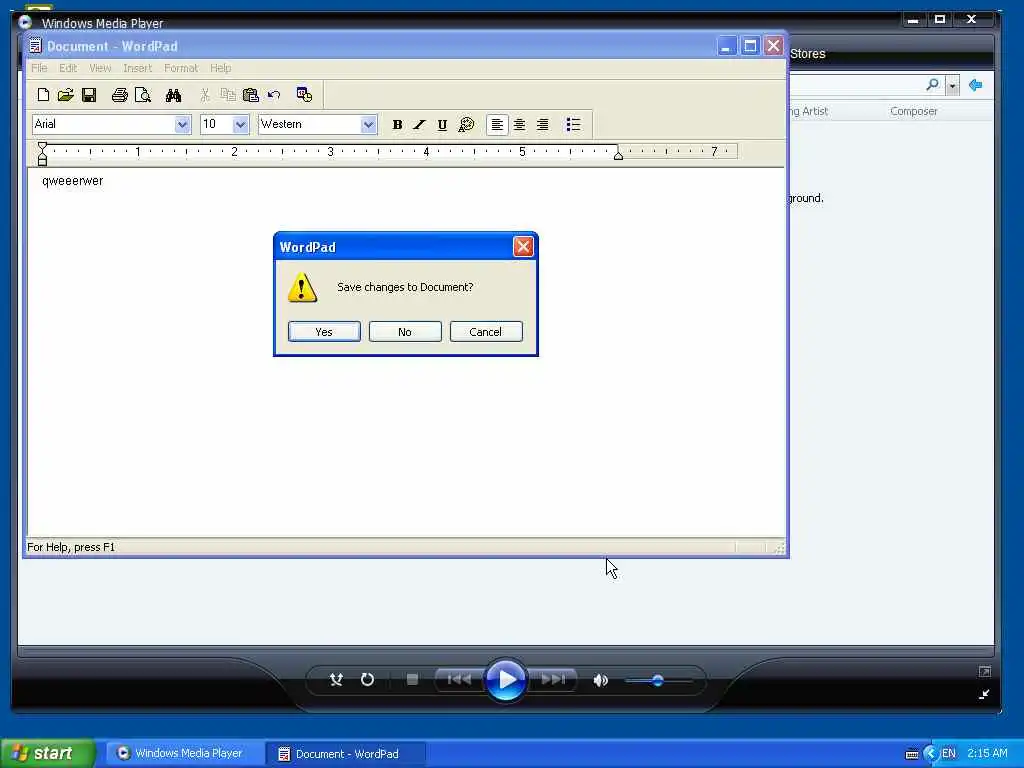Viewport: 1024px width, 768px height.
Task: Toggle Underline formatting in WordPad
Action: tap(442, 125)
